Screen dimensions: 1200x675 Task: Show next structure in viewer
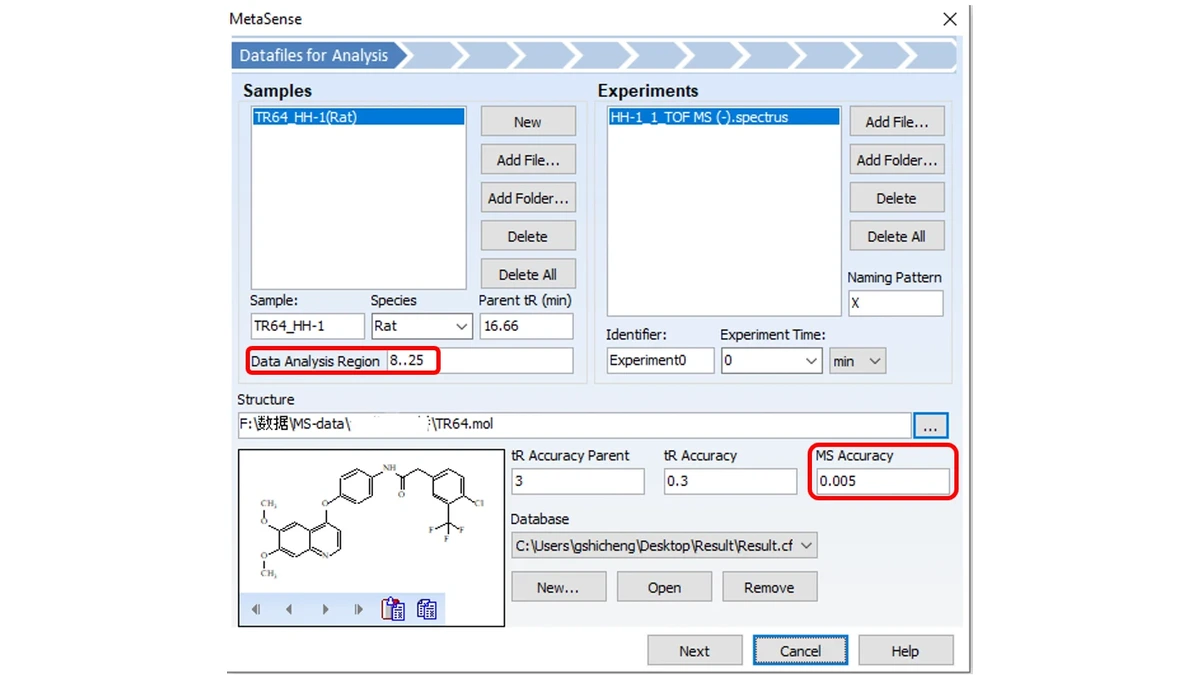[325, 609]
